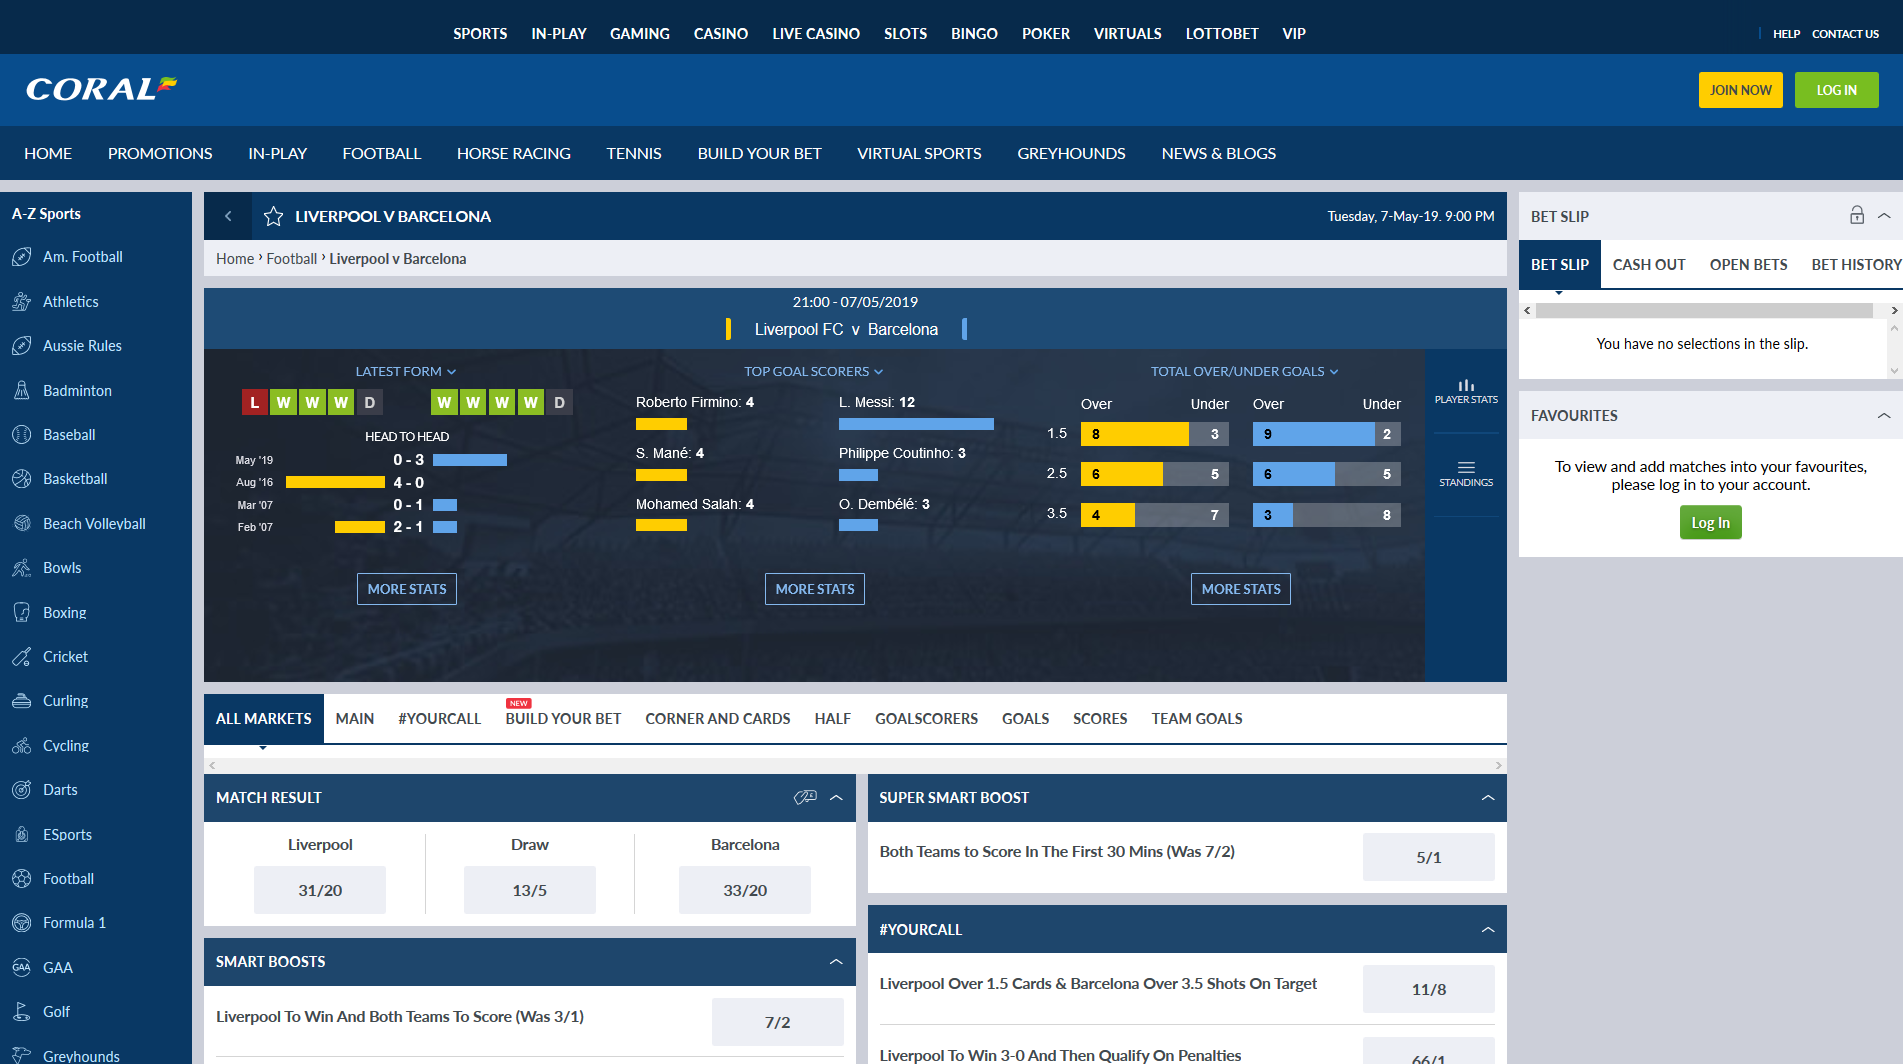The width and height of the screenshot is (1903, 1064).
Task: Click the bet slip horizontal scrollbar
Action: point(1704,311)
